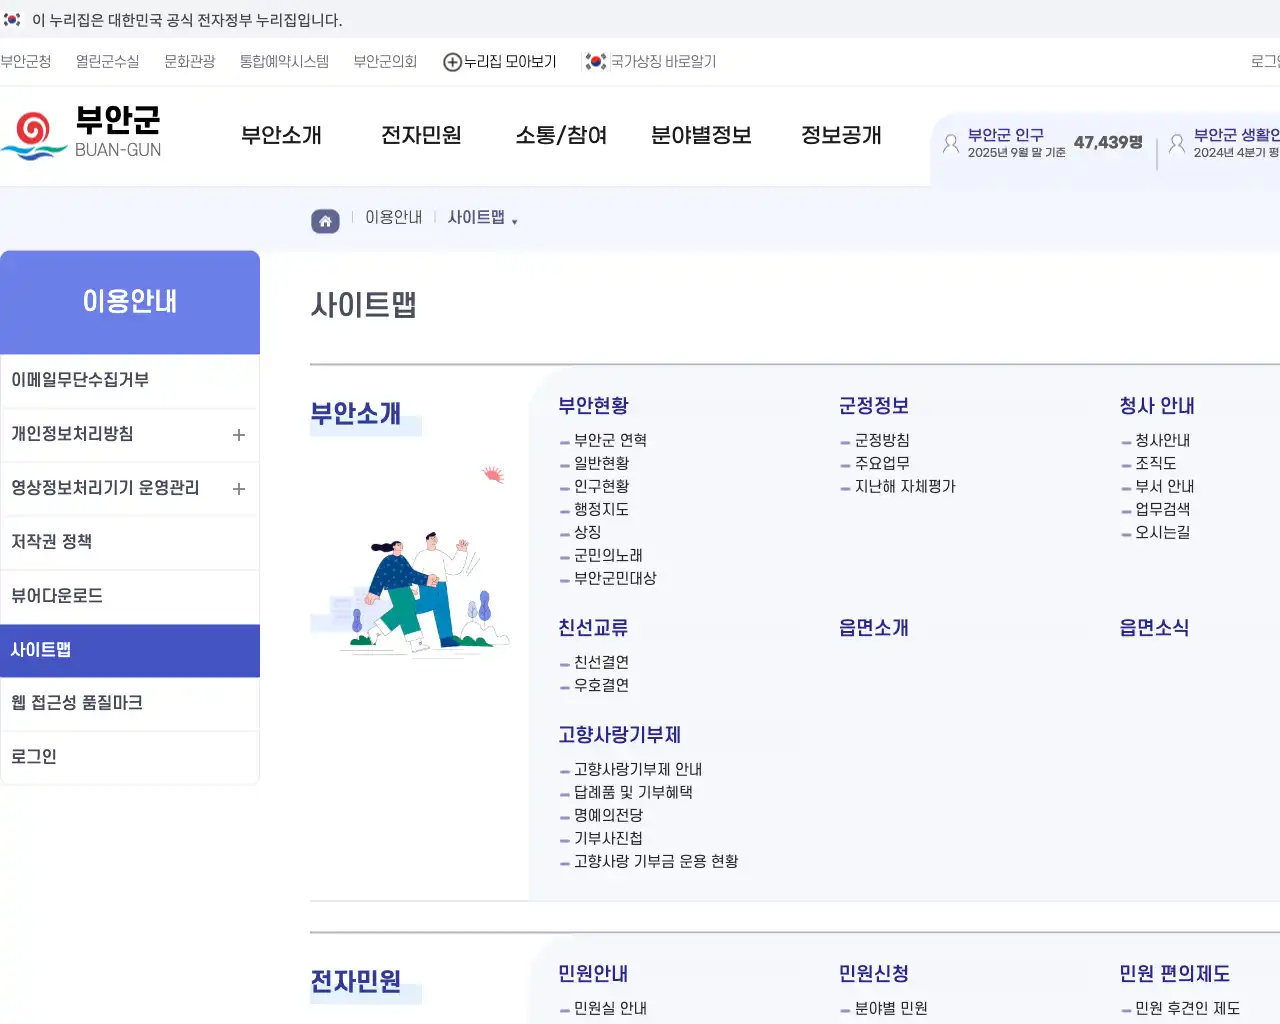
Task: Open 지난해 자체평가 sitemap link
Action: (x=905, y=486)
